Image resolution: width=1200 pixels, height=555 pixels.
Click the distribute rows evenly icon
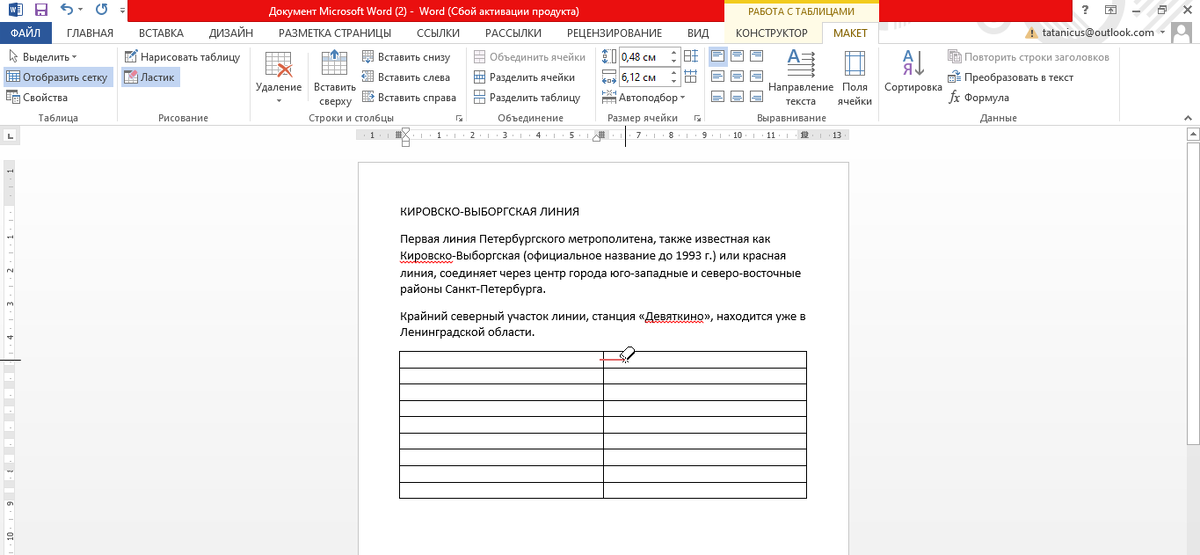pyautogui.click(x=691, y=57)
